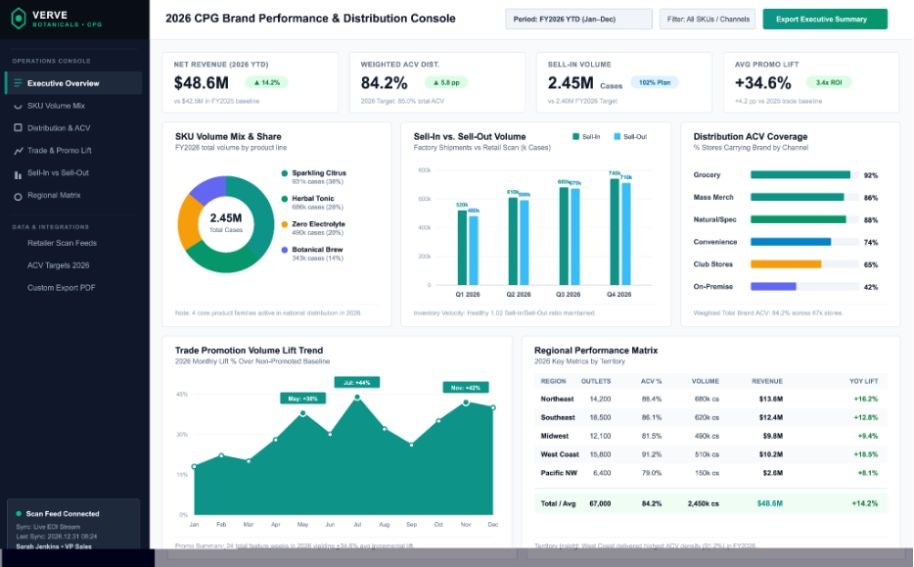914x567 pixels.
Task: Toggle Sparkling Citrus legend entry
Action: [314, 177]
